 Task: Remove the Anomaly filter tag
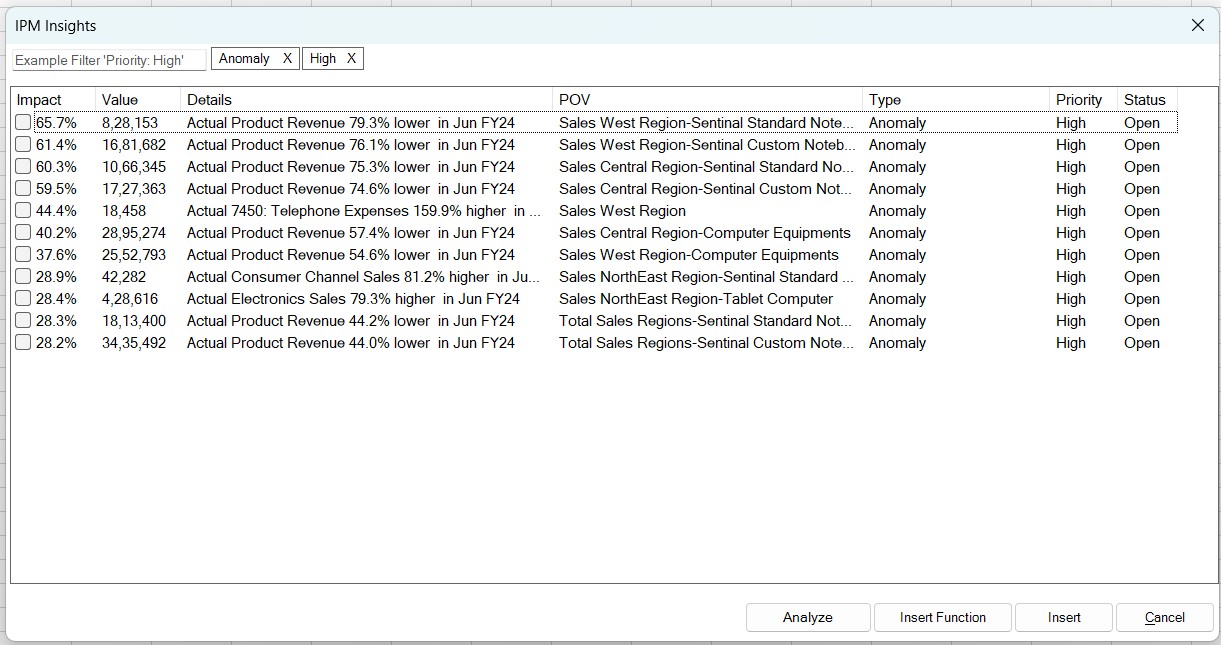tap(287, 59)
